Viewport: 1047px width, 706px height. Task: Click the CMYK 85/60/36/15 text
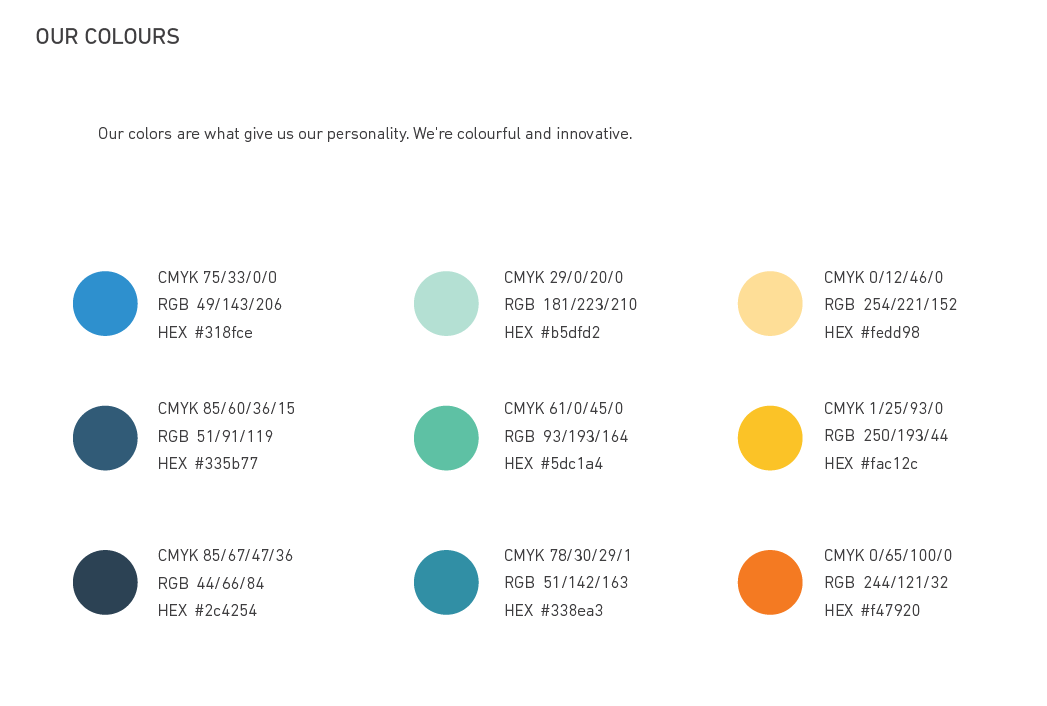(226, 408)
